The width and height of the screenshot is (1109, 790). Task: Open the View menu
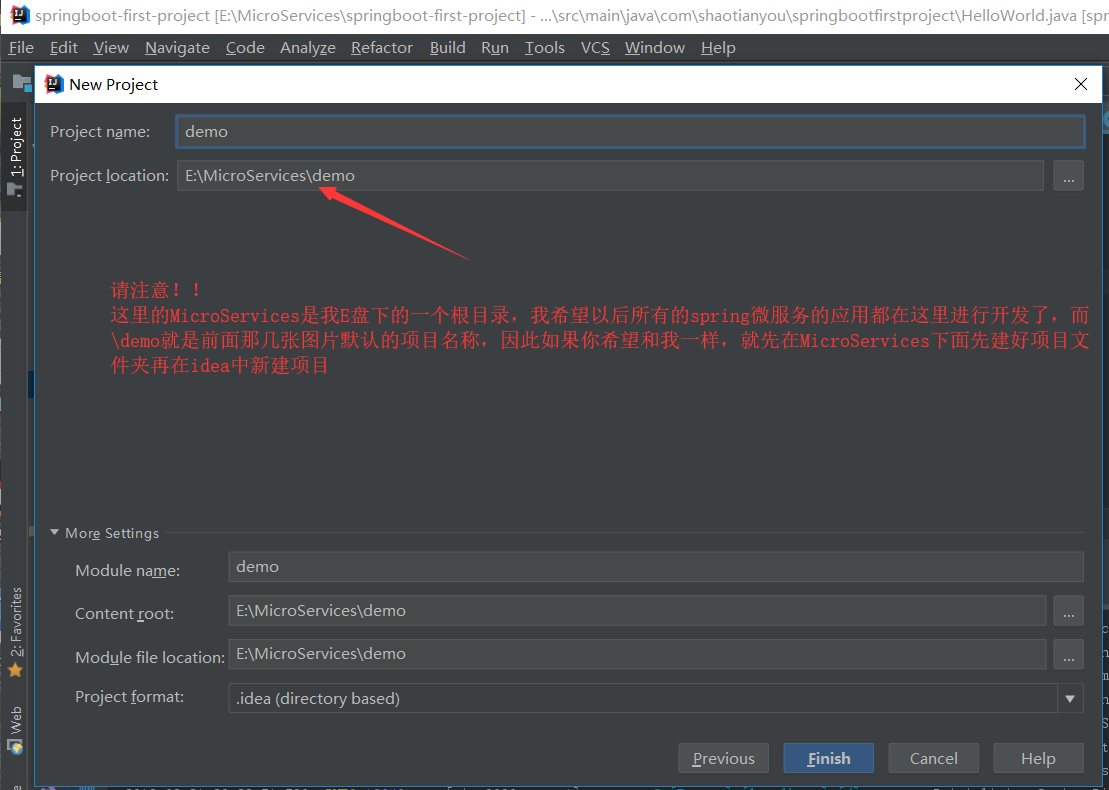(111, 47)
